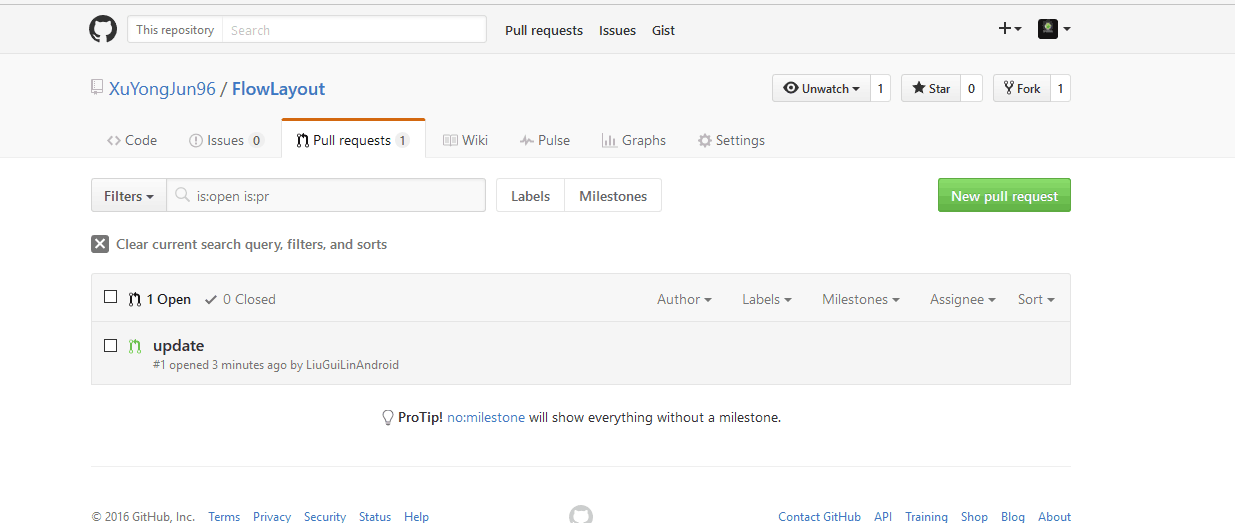
Task: Open the Help footer link
Action: click(x=416, y=517)
